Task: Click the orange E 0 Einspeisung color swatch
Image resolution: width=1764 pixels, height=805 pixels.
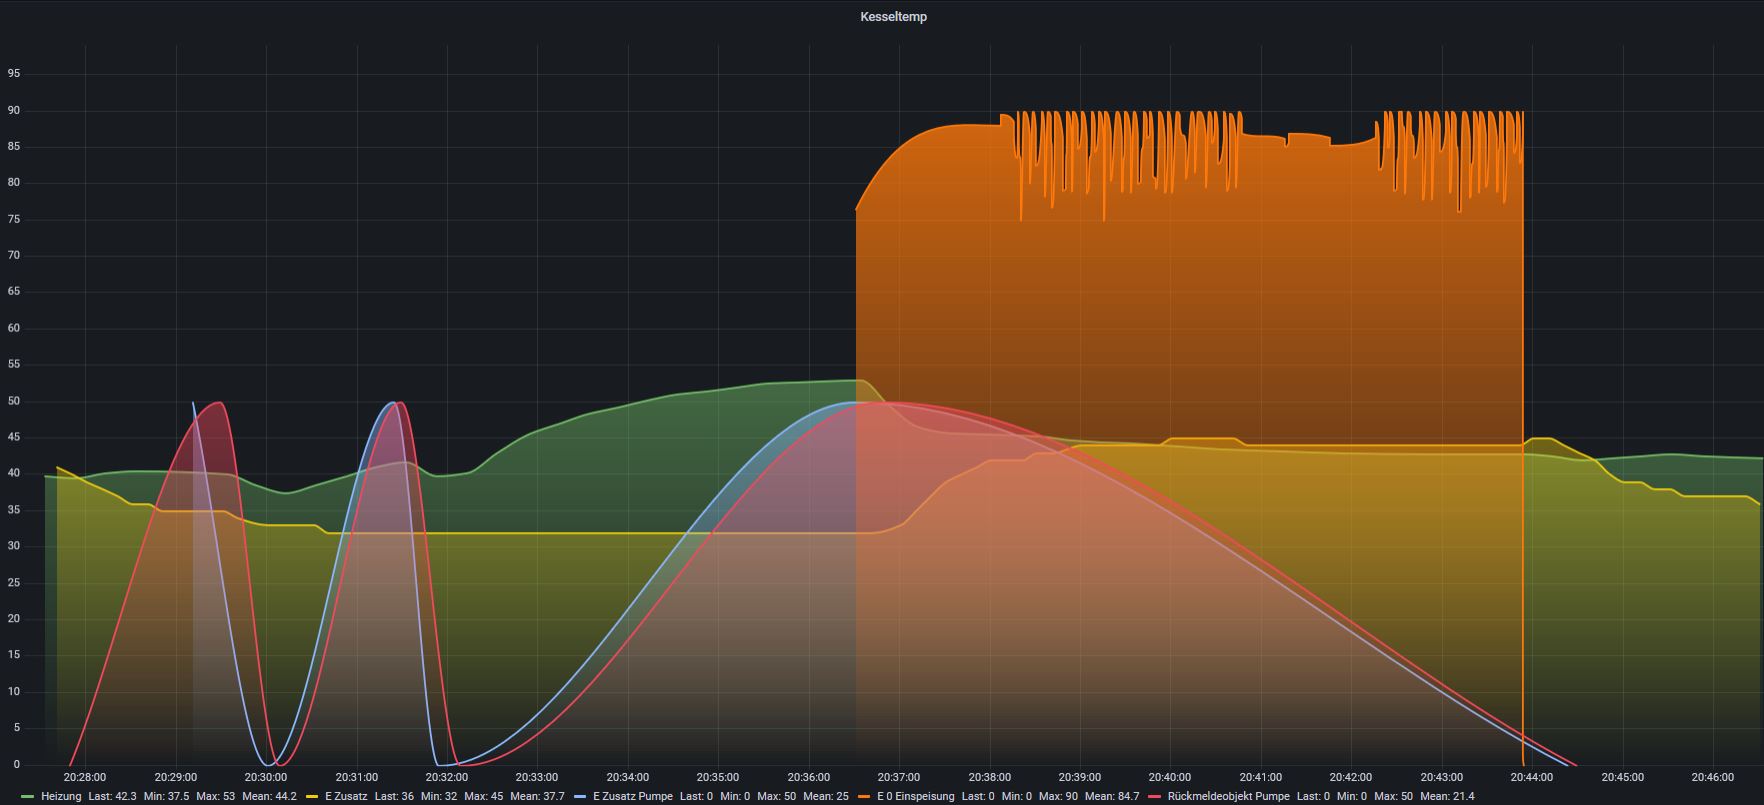Action: [x=864, y=797]
